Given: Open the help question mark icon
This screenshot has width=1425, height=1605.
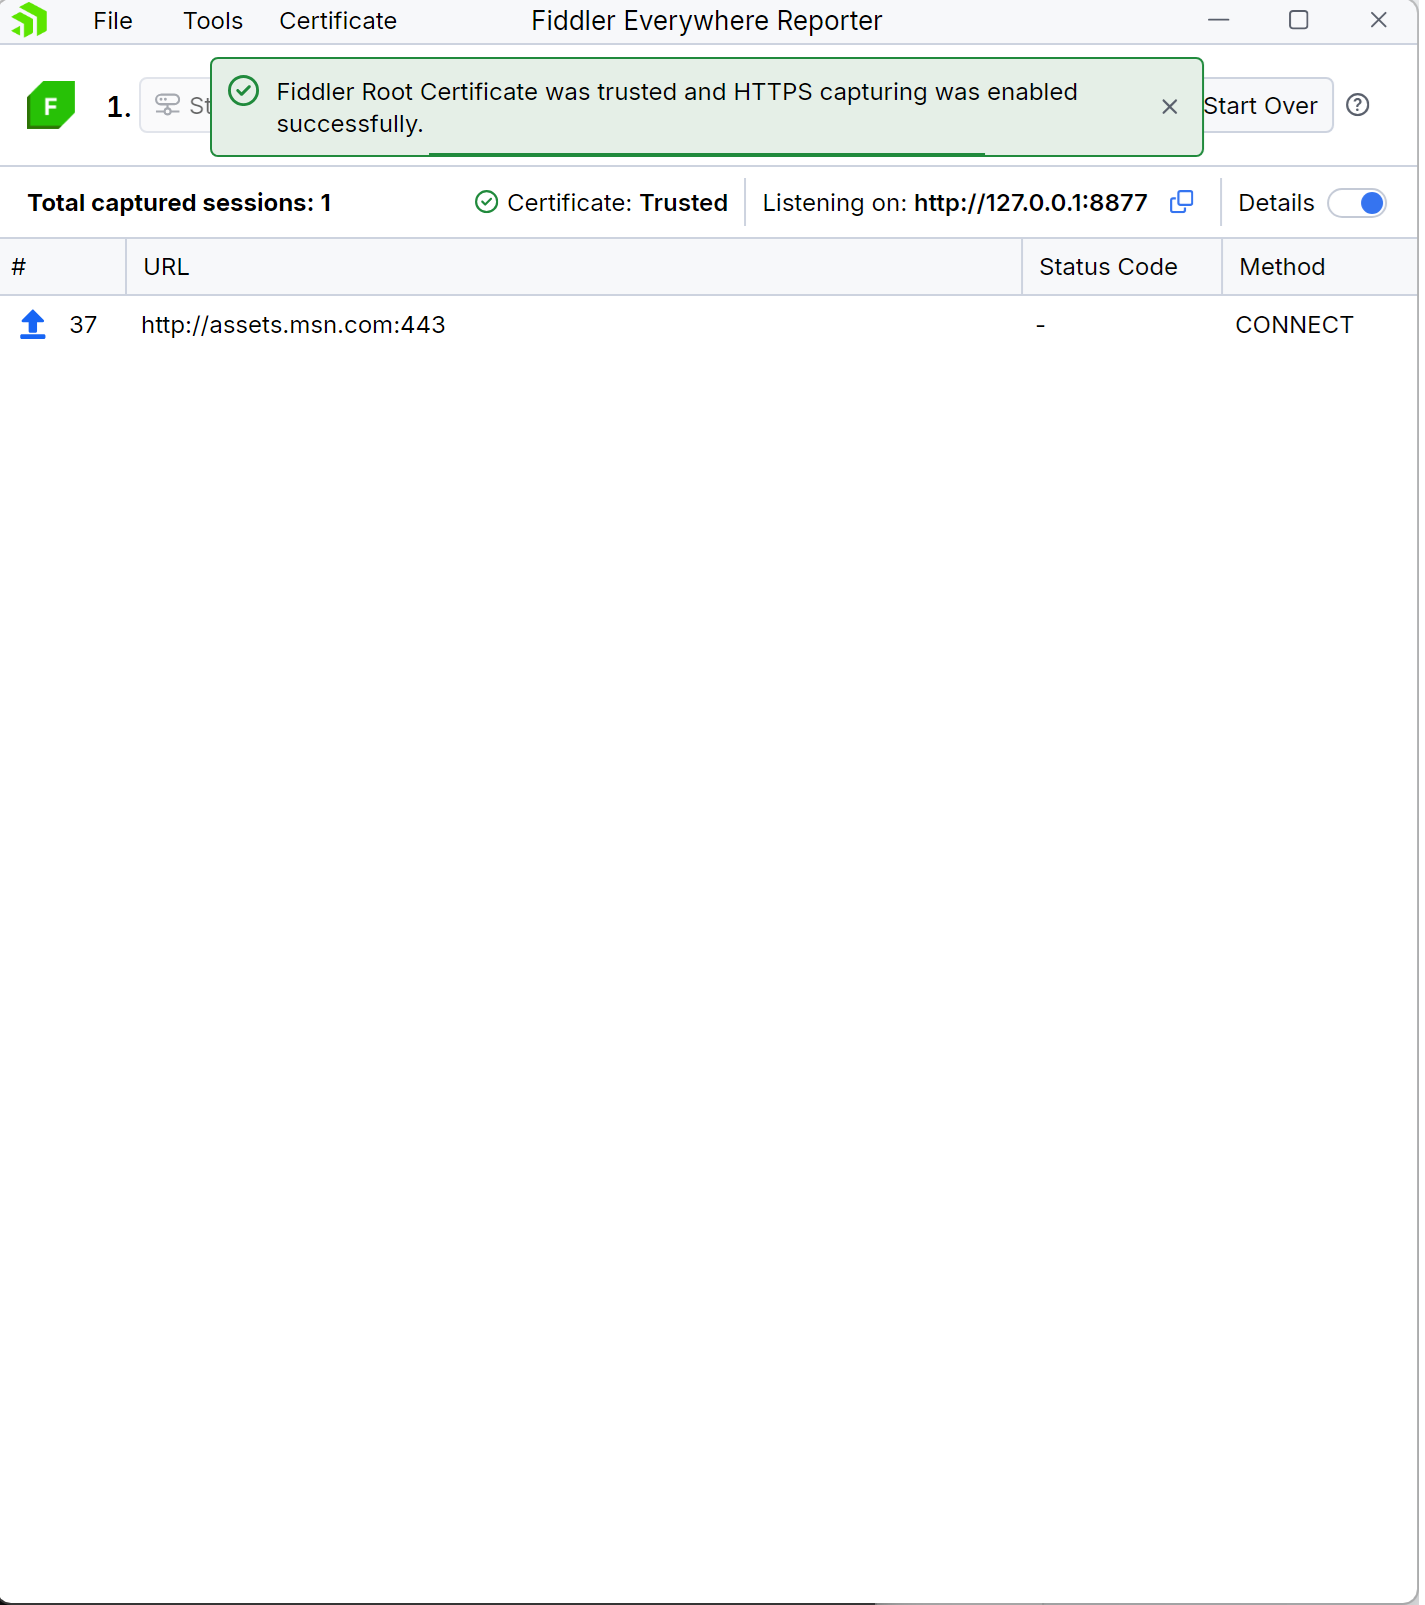Looking at the screenshot, I should coord(1357,105).
